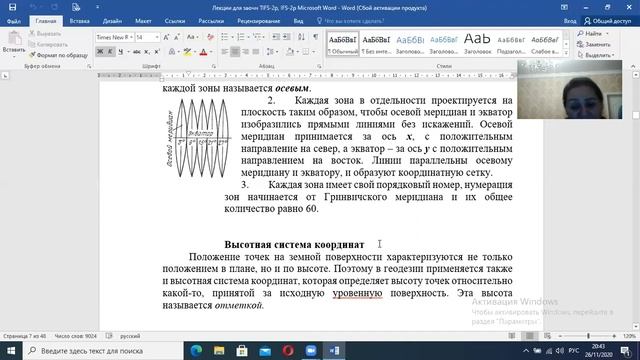Open font color dropdown arrow
Image resolution: width=640 pixels, height=360 pixels.
click(x=211, y=52)
